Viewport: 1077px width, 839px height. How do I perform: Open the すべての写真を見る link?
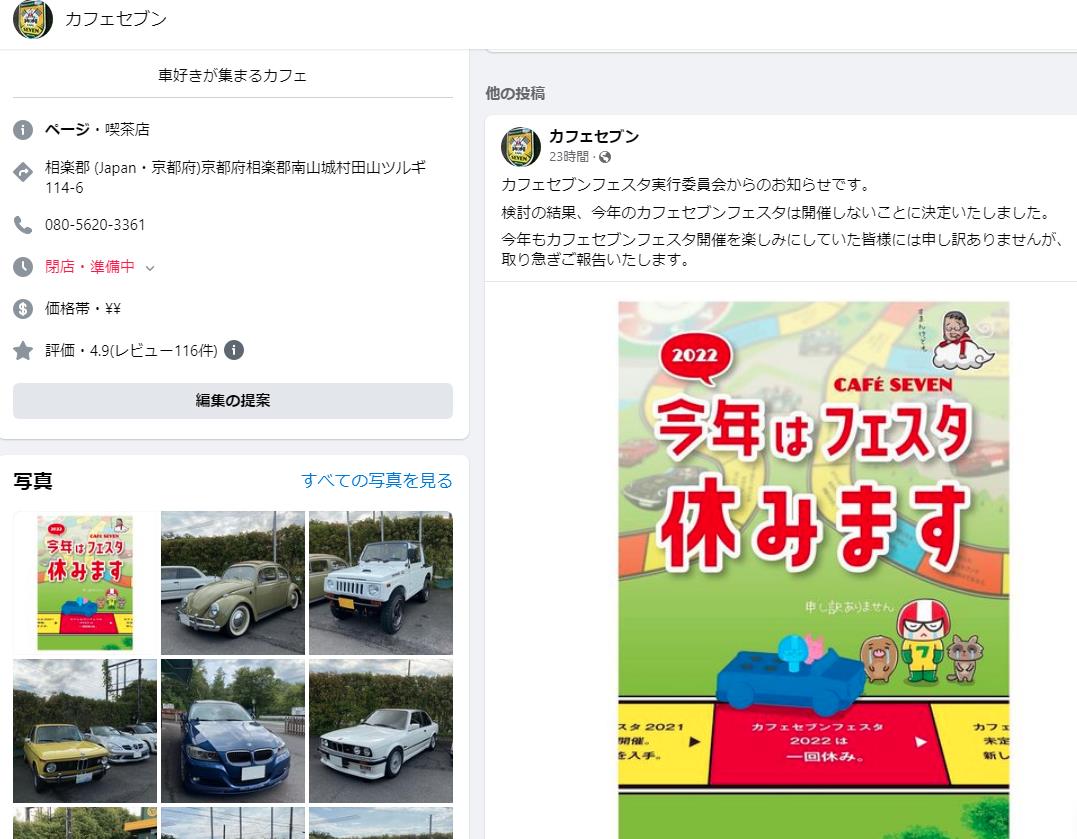tap(376, 480)
